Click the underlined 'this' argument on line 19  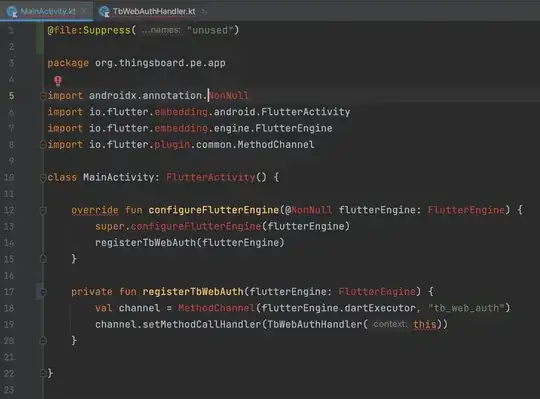[424, 324]
